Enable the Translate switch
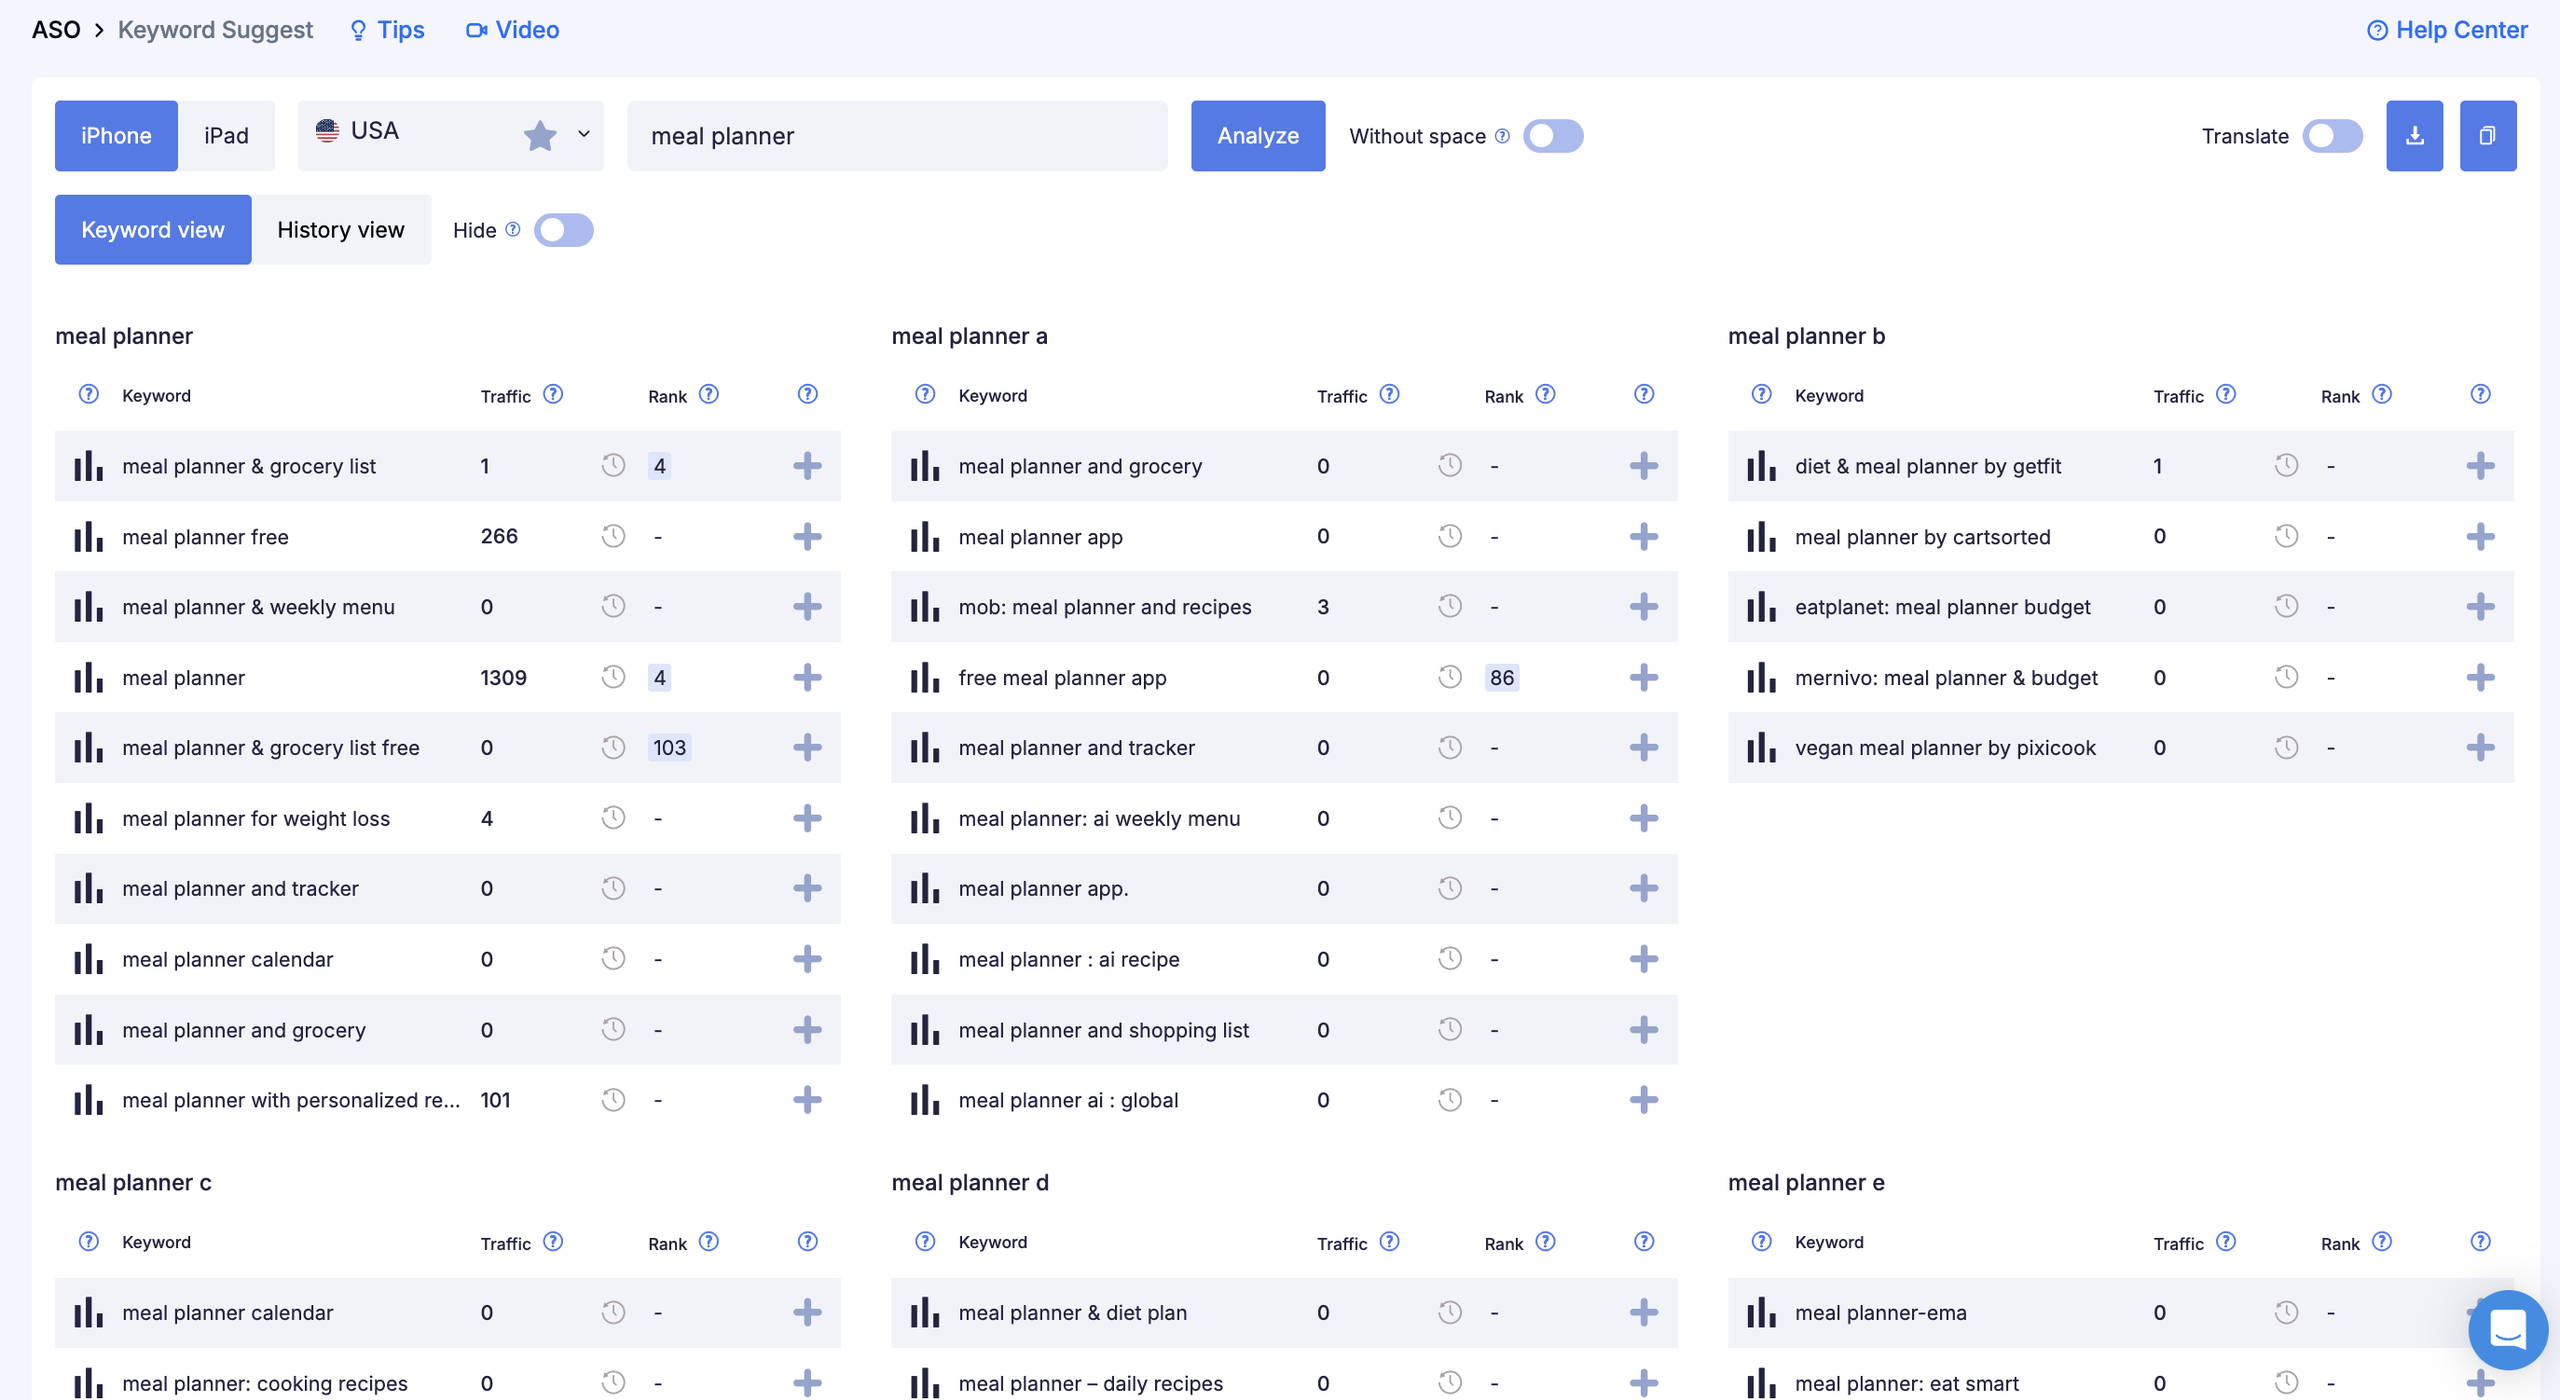The height and width of the screenshot is (1400, 2560). coord(2332,136)
